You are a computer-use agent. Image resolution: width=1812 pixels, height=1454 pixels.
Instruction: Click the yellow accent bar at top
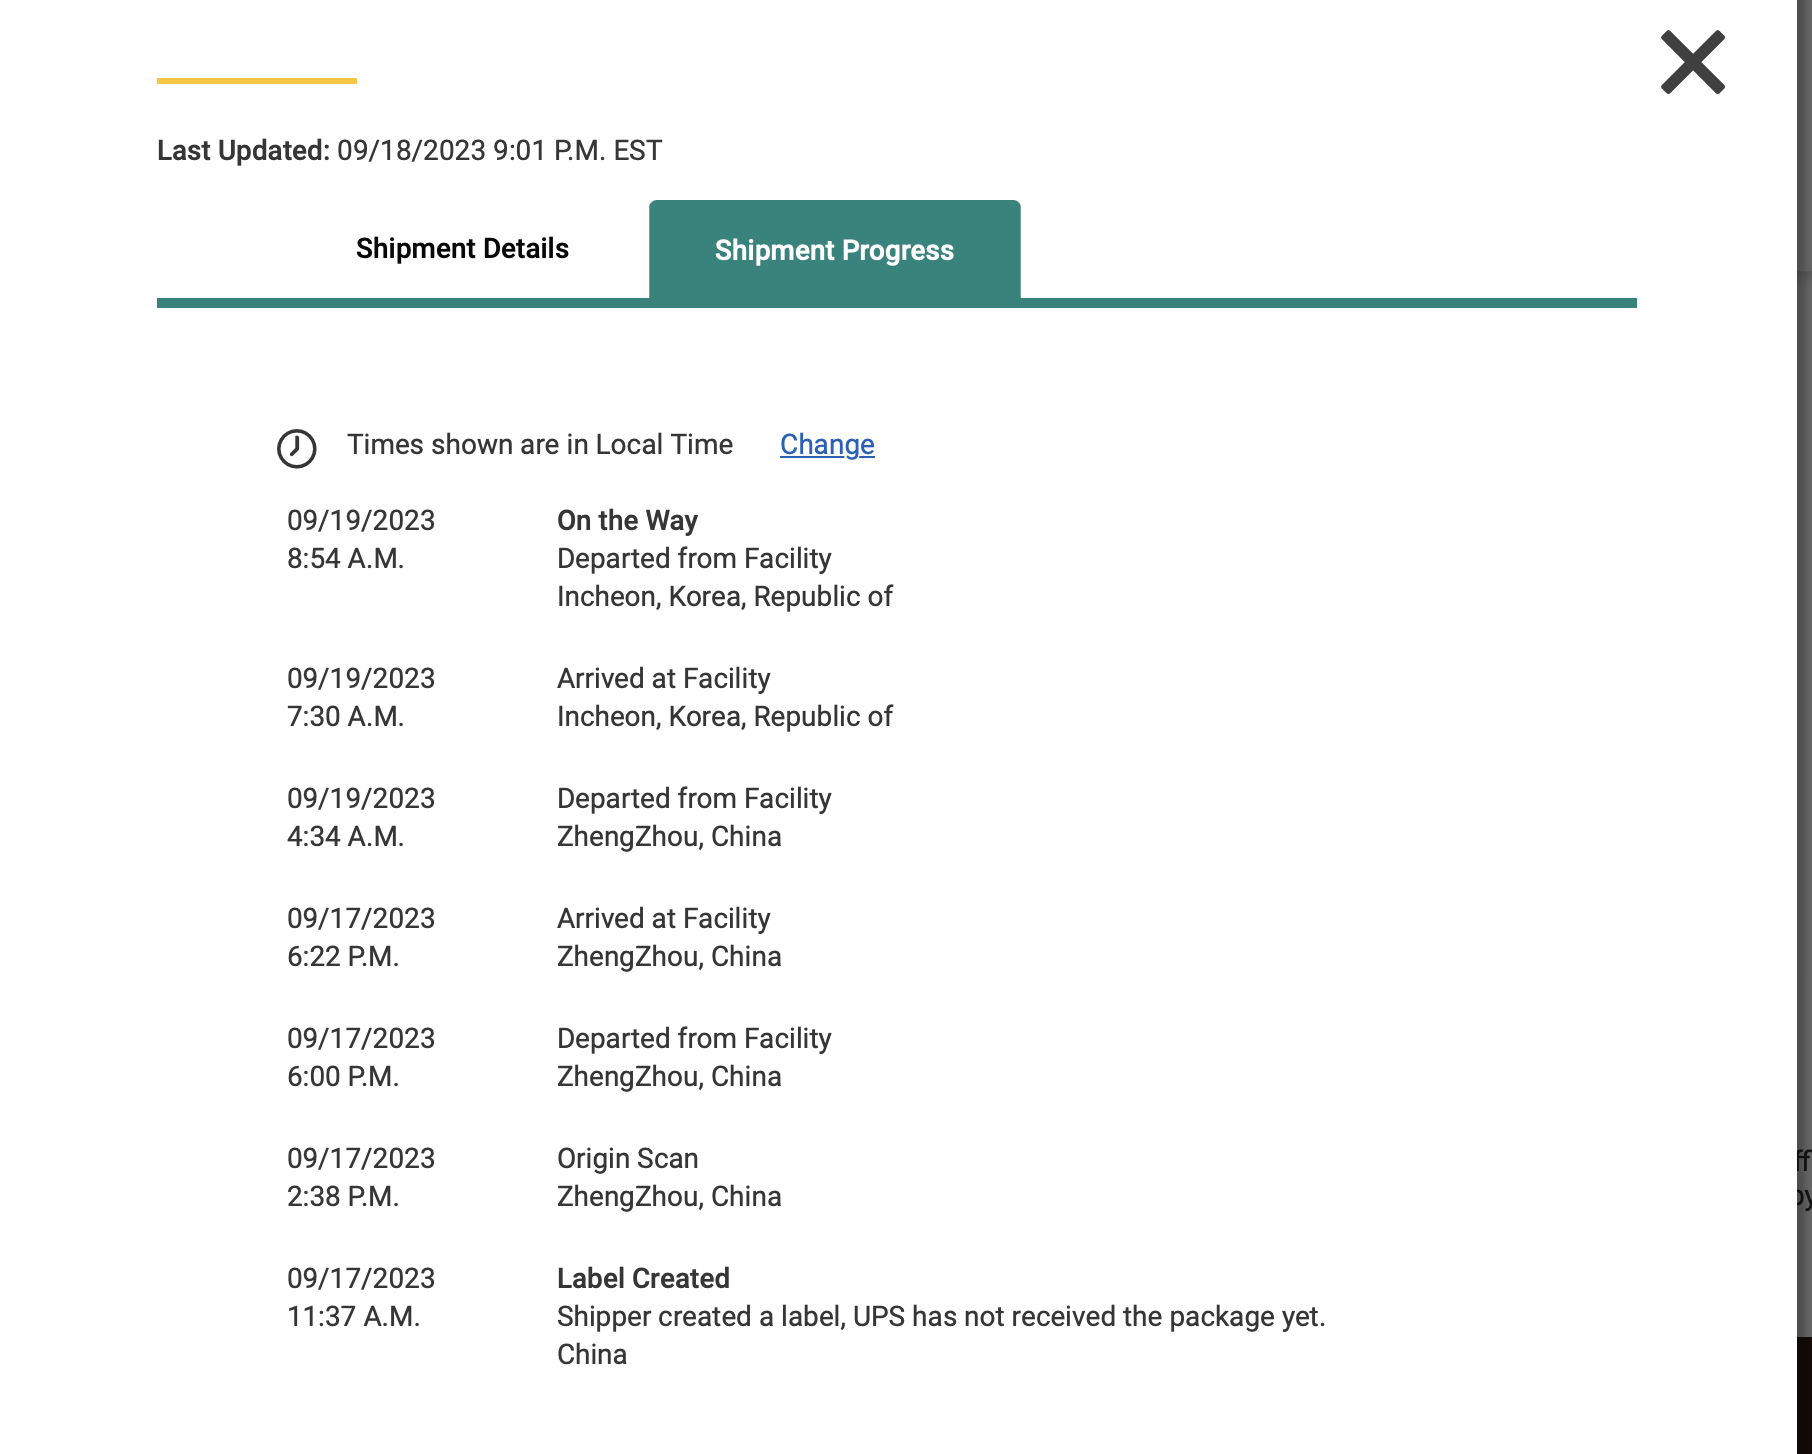click(x=257, y=81)
